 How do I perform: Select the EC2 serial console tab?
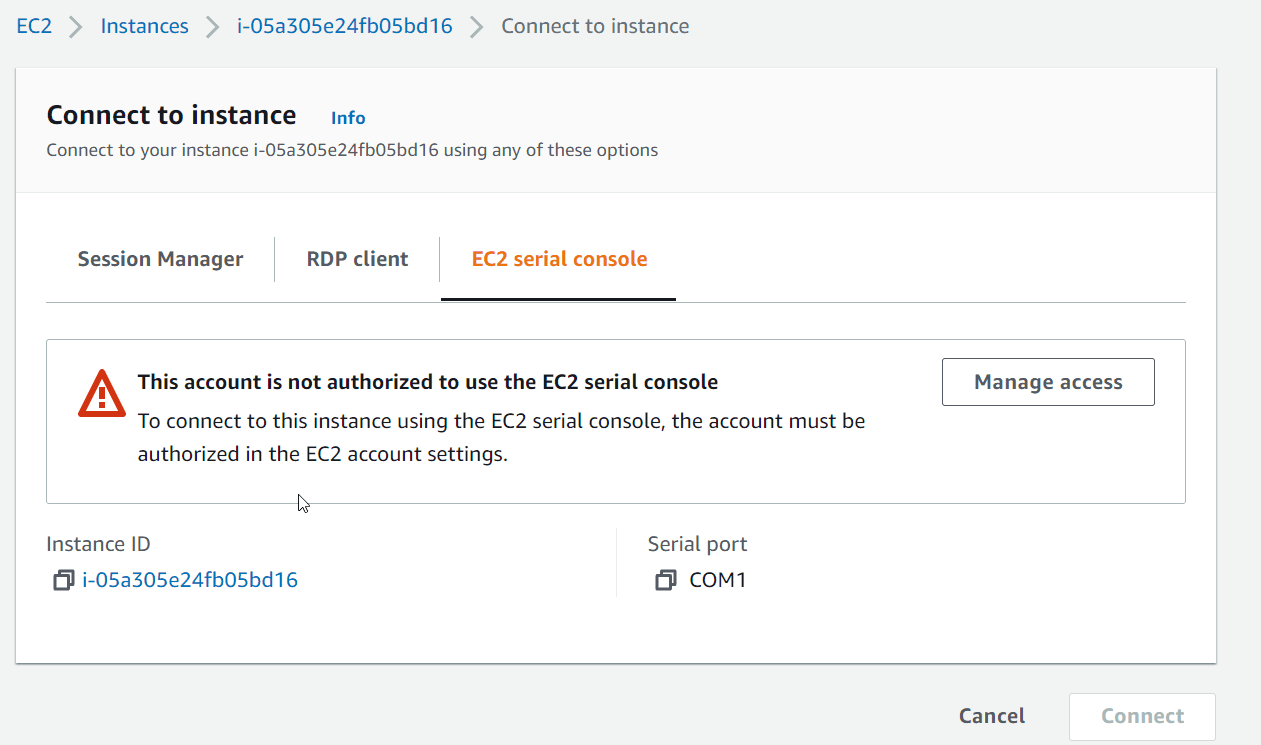point(559,259)
